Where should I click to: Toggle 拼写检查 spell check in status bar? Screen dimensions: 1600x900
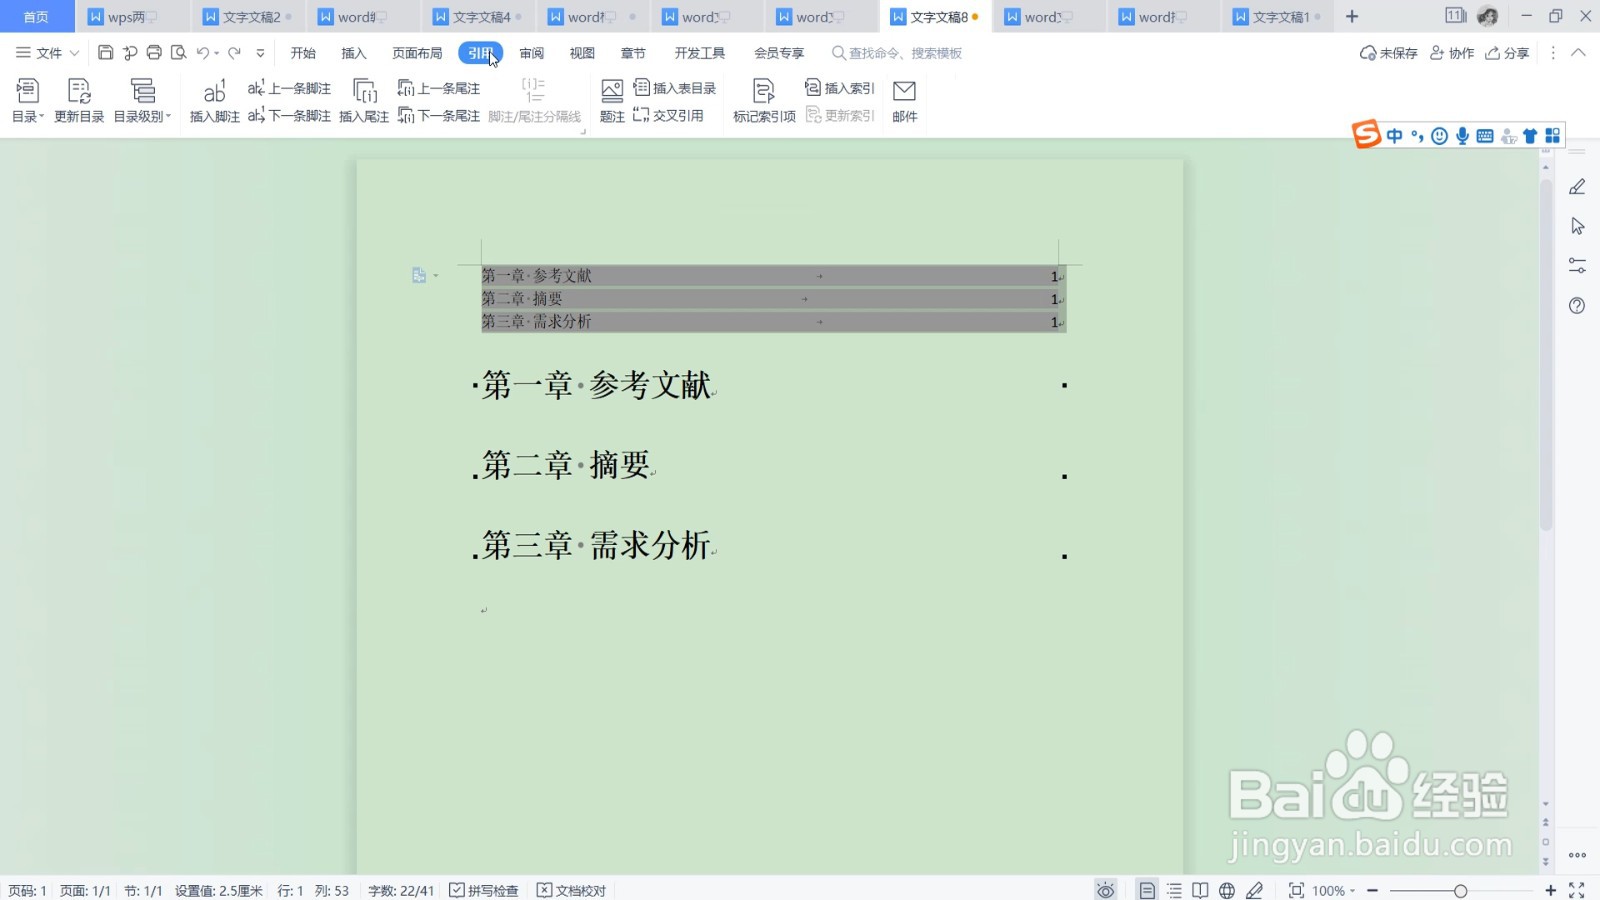(484, 890)
